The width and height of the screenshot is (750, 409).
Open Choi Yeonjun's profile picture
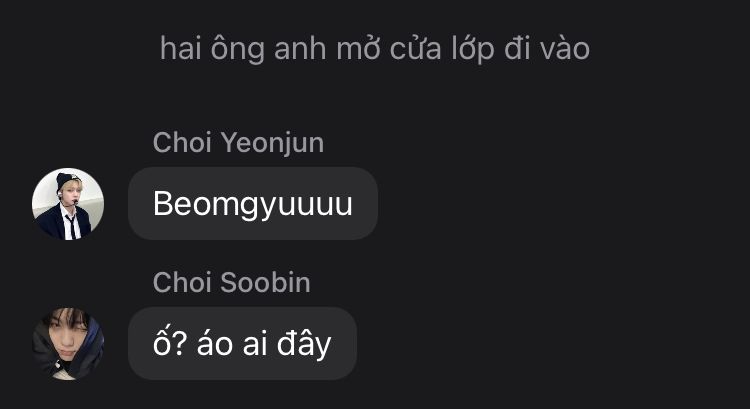(67, 204)
